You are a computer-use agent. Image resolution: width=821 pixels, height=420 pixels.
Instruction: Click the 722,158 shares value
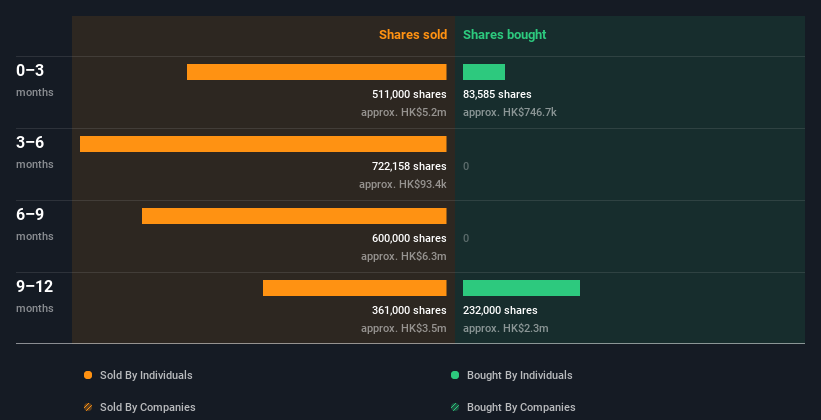pyautogui.click(x=409, y=167)
